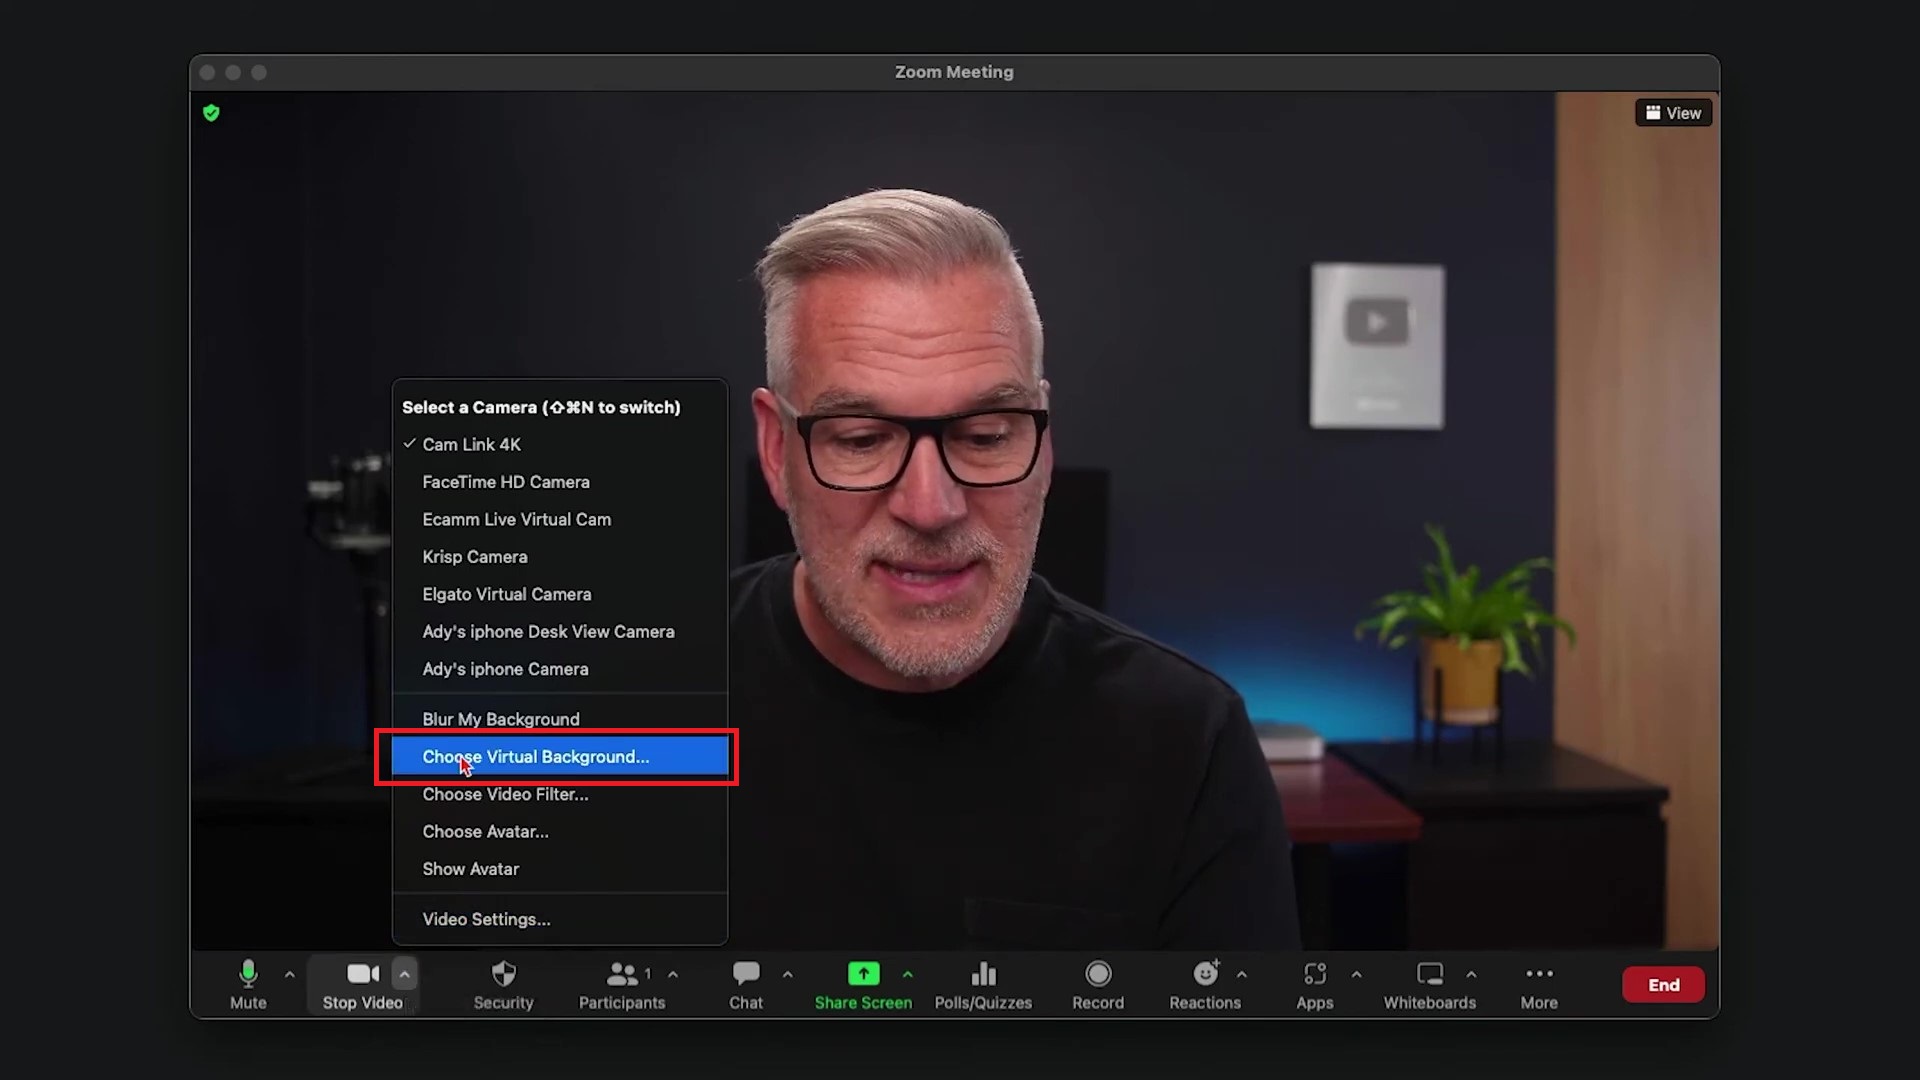Click End meeting button

[1662, 984]
